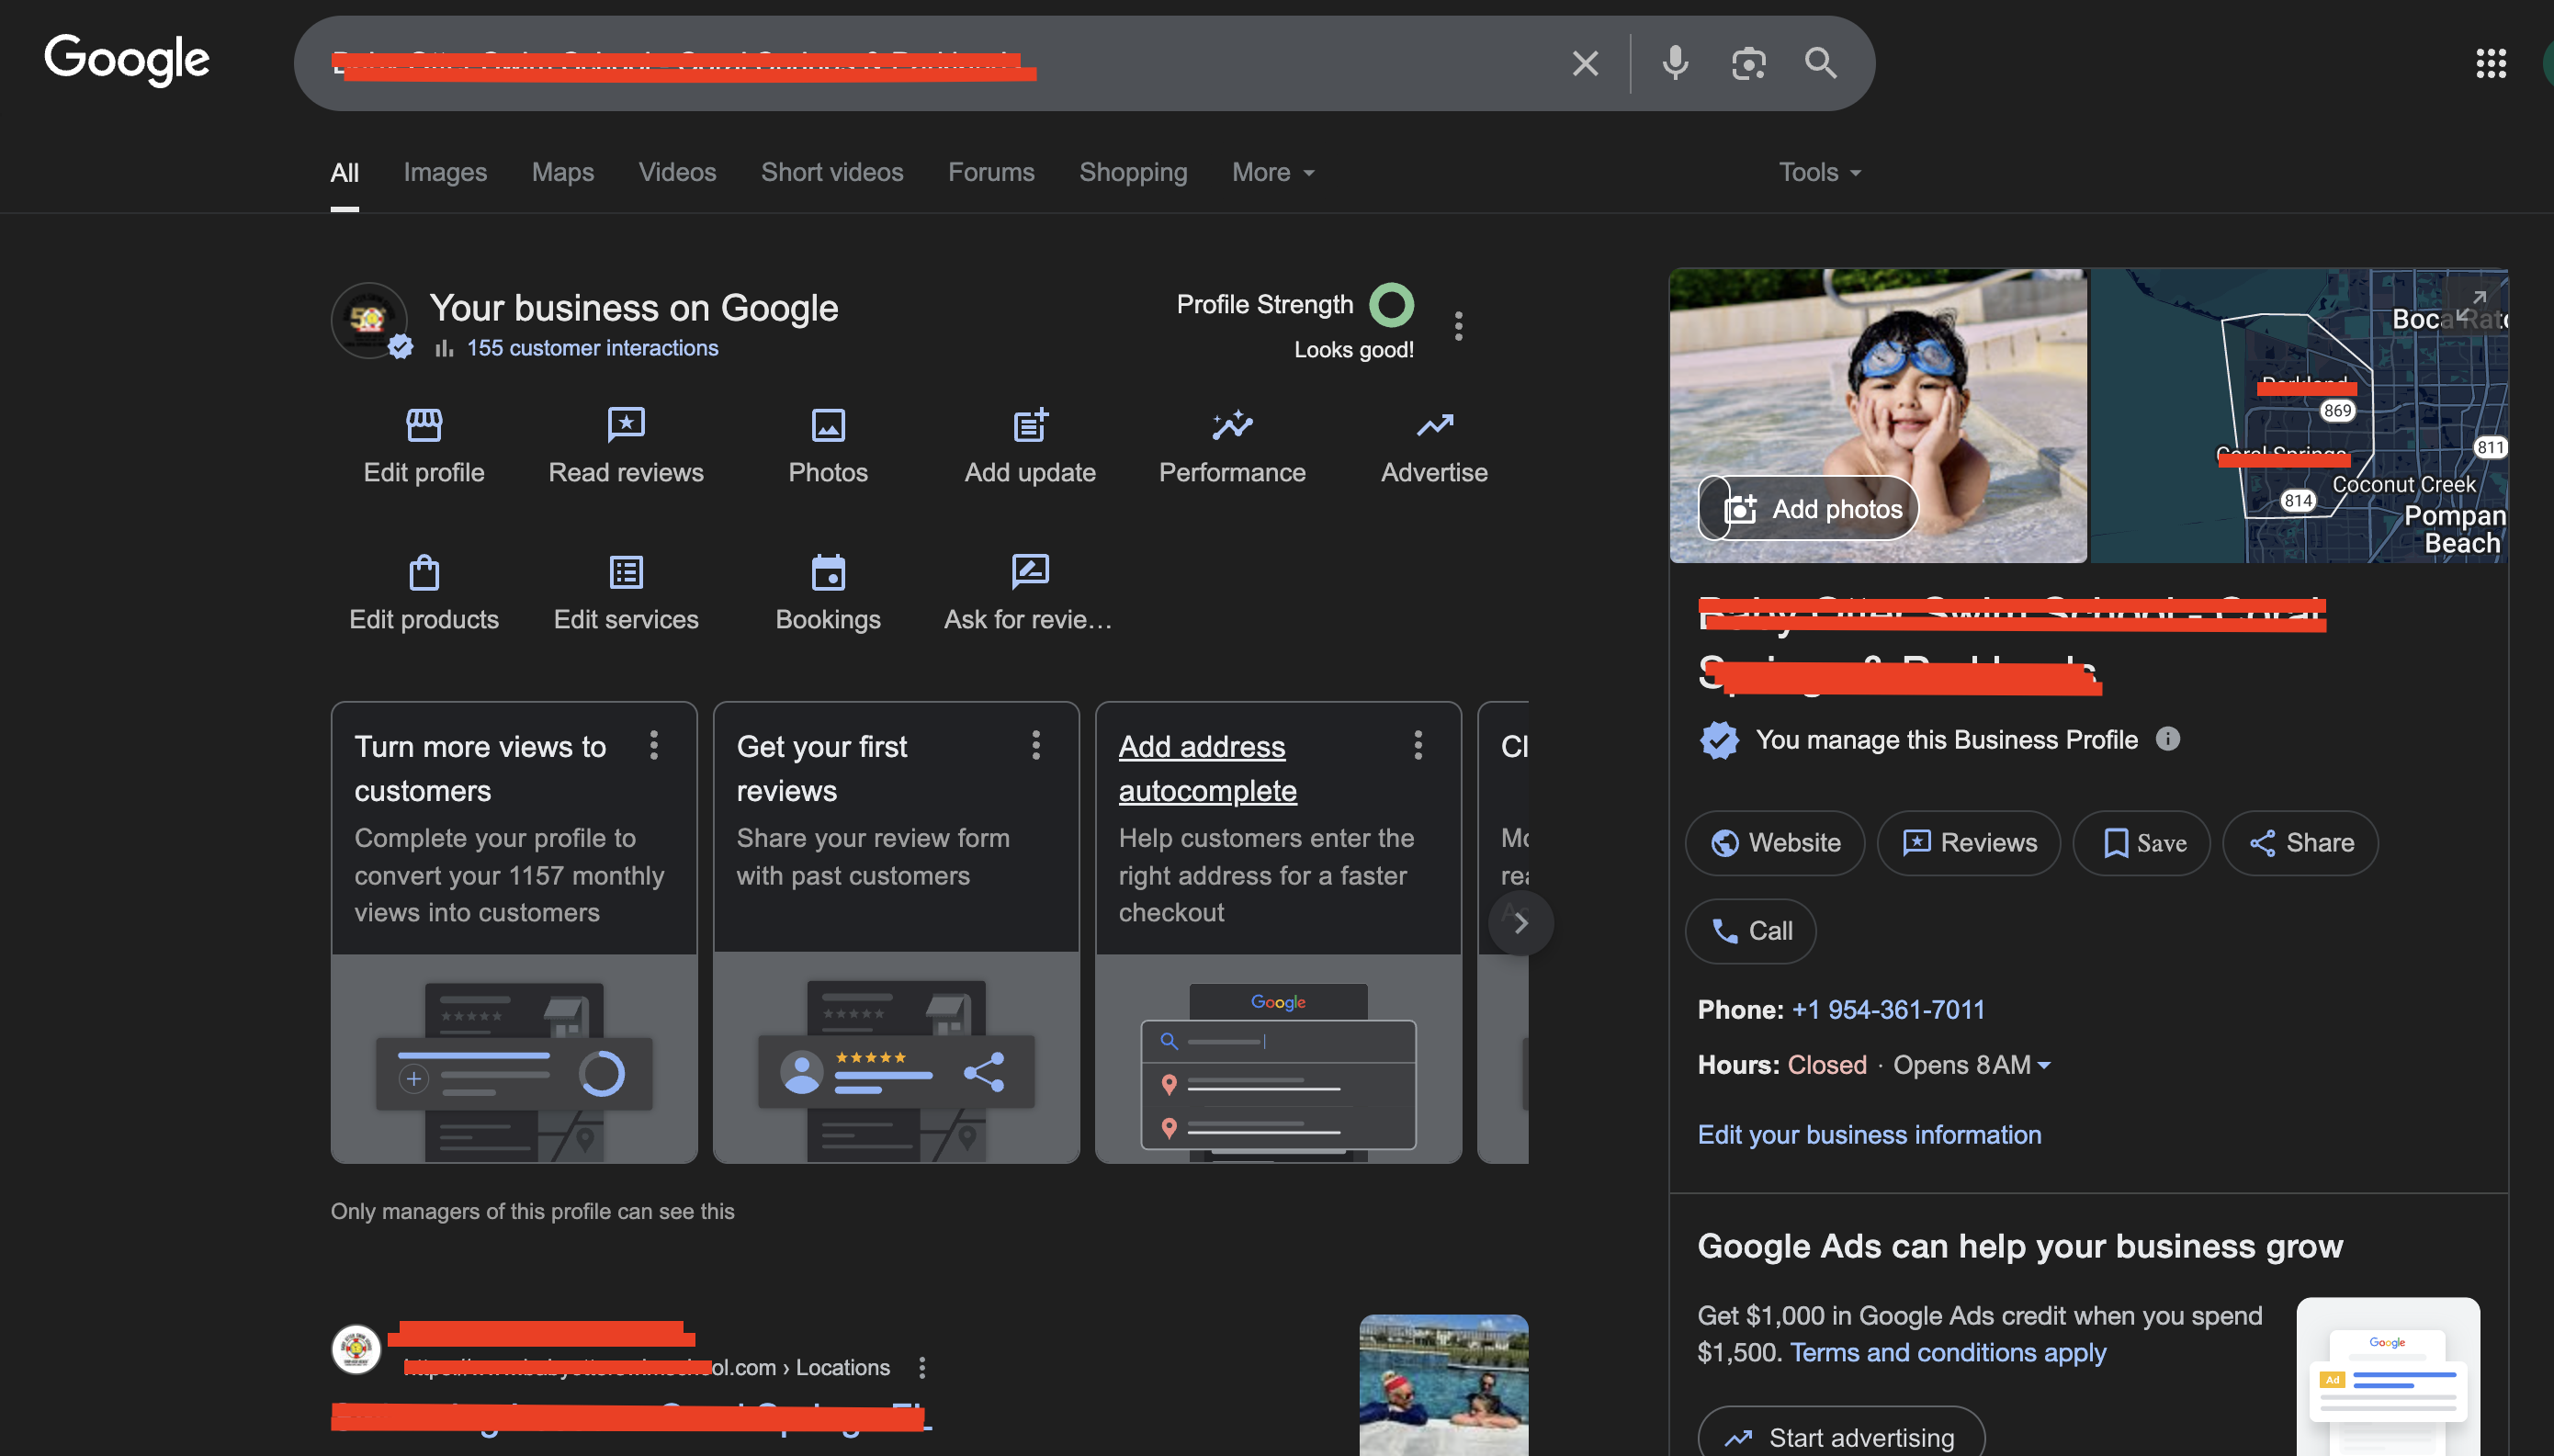Open Add address autocomplete link
The height and width of the screenshot is (1456, 2554).
[x=1207, y=768]
